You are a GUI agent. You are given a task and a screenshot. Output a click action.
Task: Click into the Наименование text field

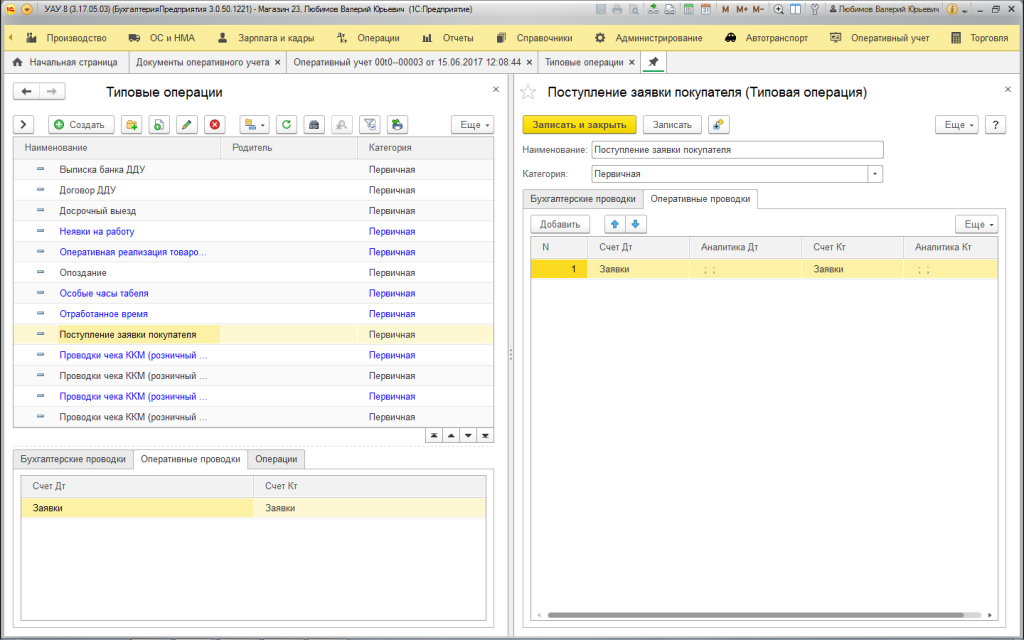tap(737, 150)
